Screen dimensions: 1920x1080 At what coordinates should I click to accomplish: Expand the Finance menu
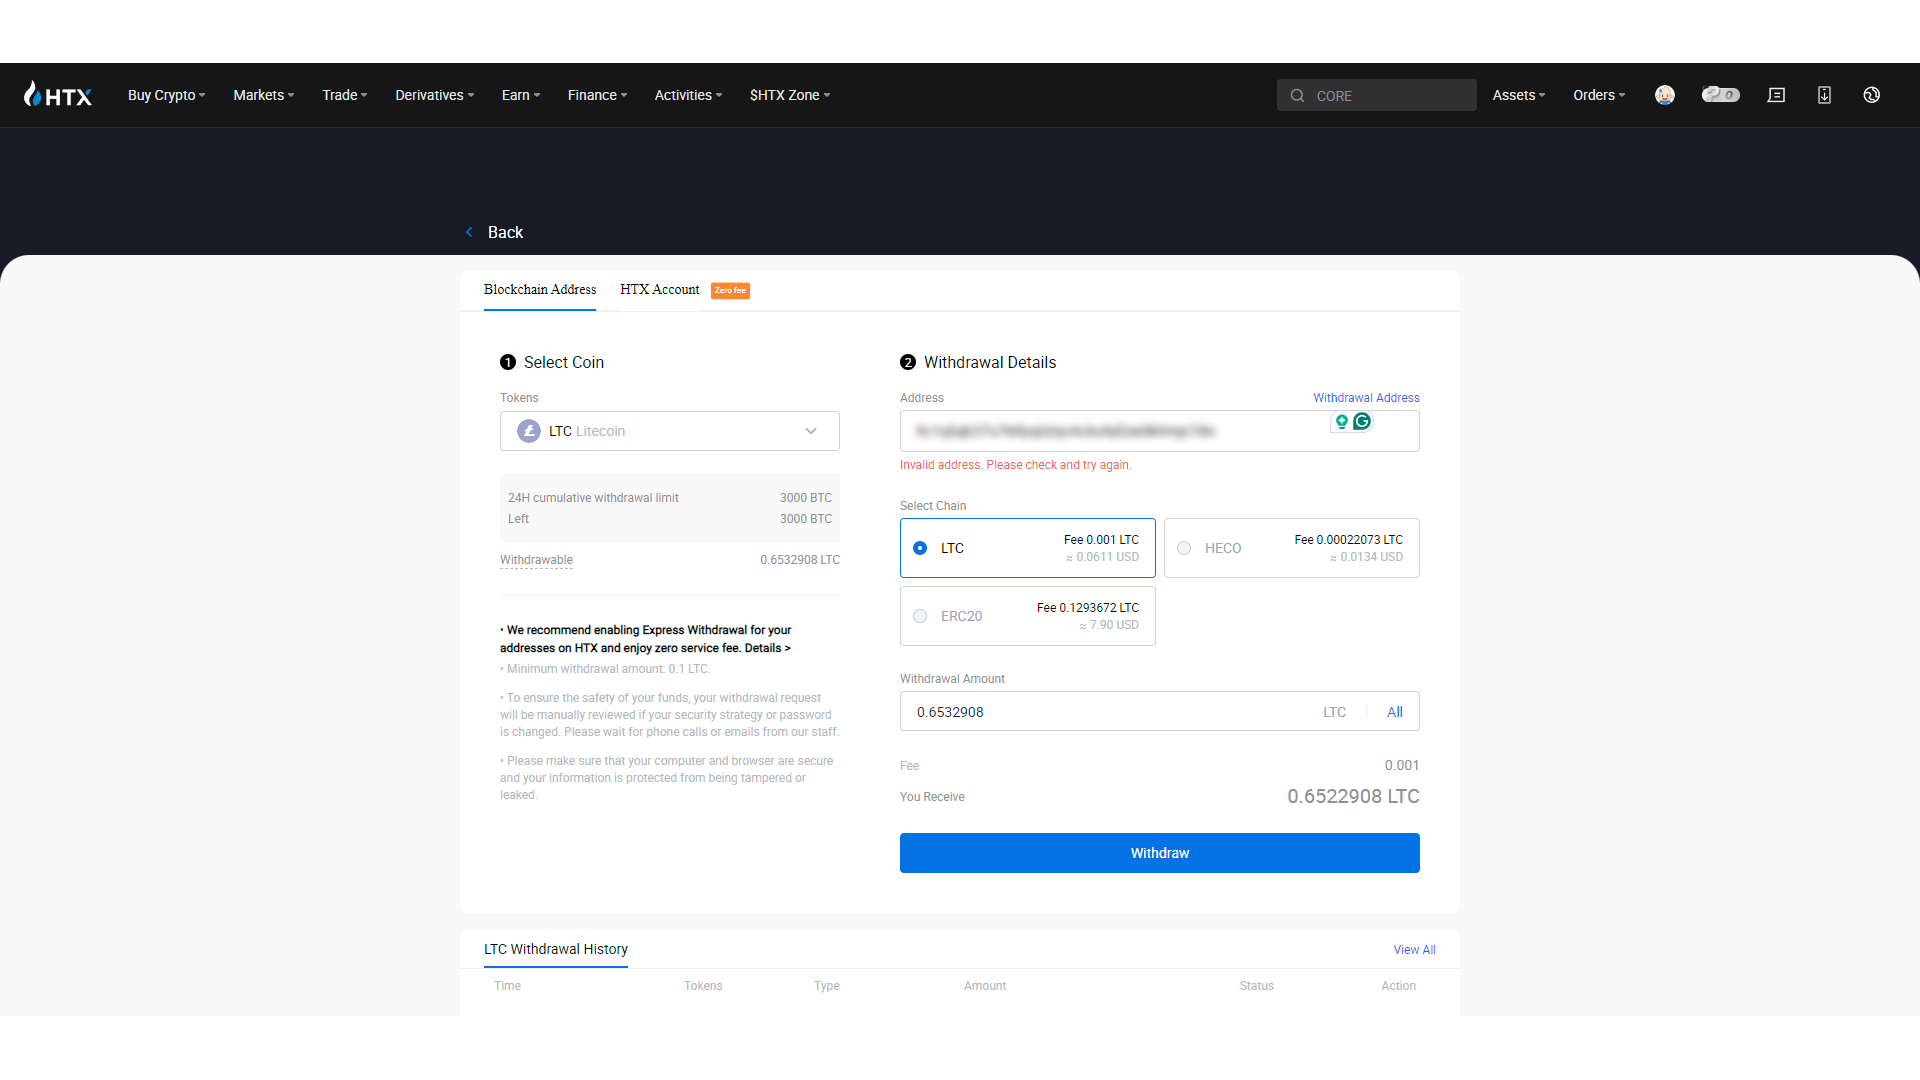coord(598,95)
